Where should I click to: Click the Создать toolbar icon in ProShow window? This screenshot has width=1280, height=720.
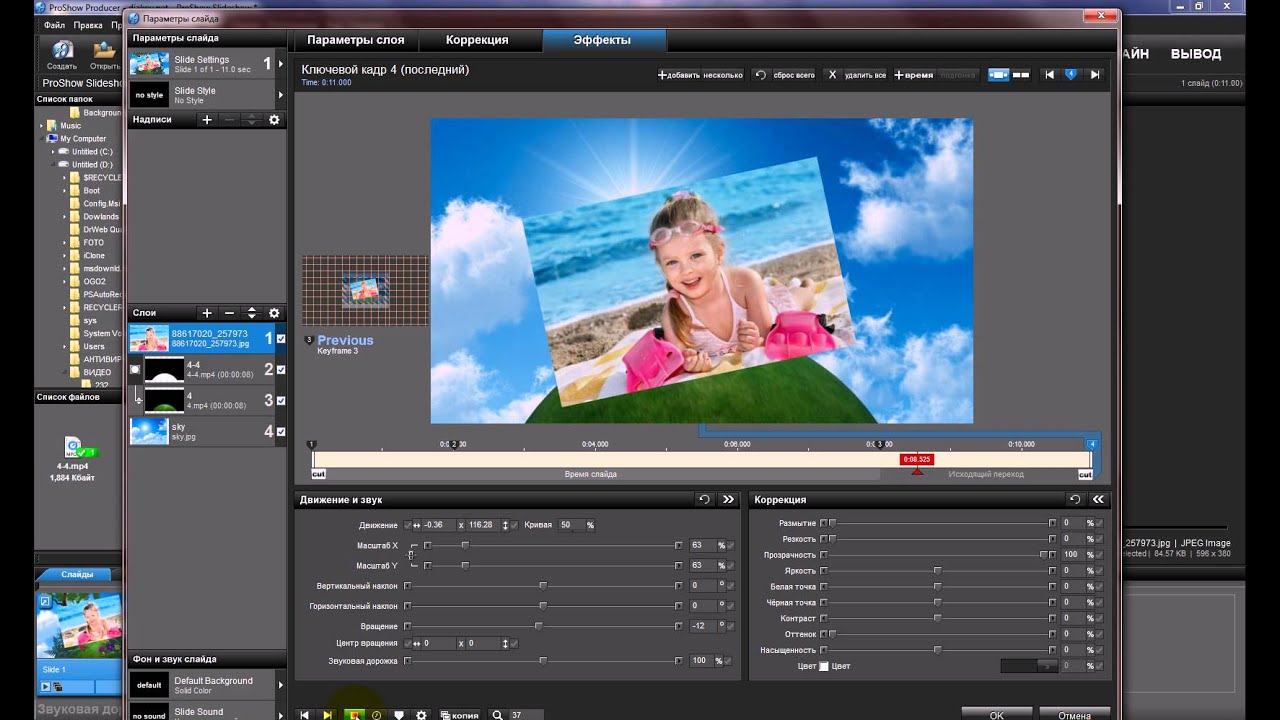pyautogui.click(x=62, y=55)
